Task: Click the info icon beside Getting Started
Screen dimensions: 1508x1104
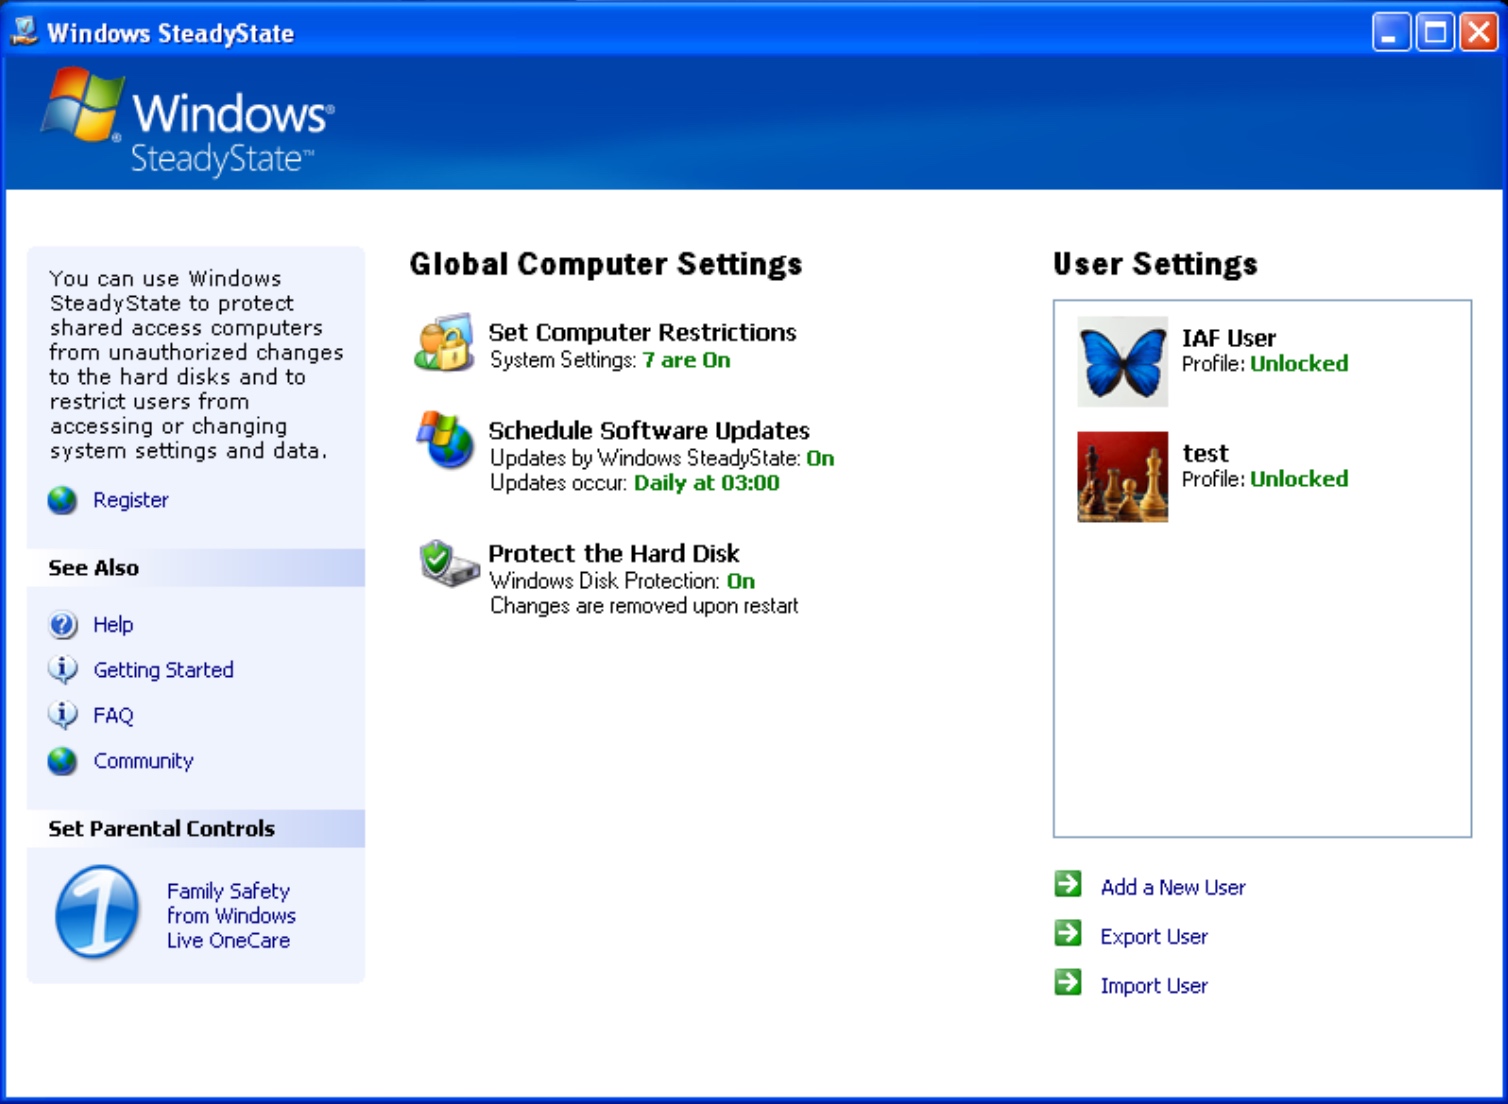Action: point(62,670)
